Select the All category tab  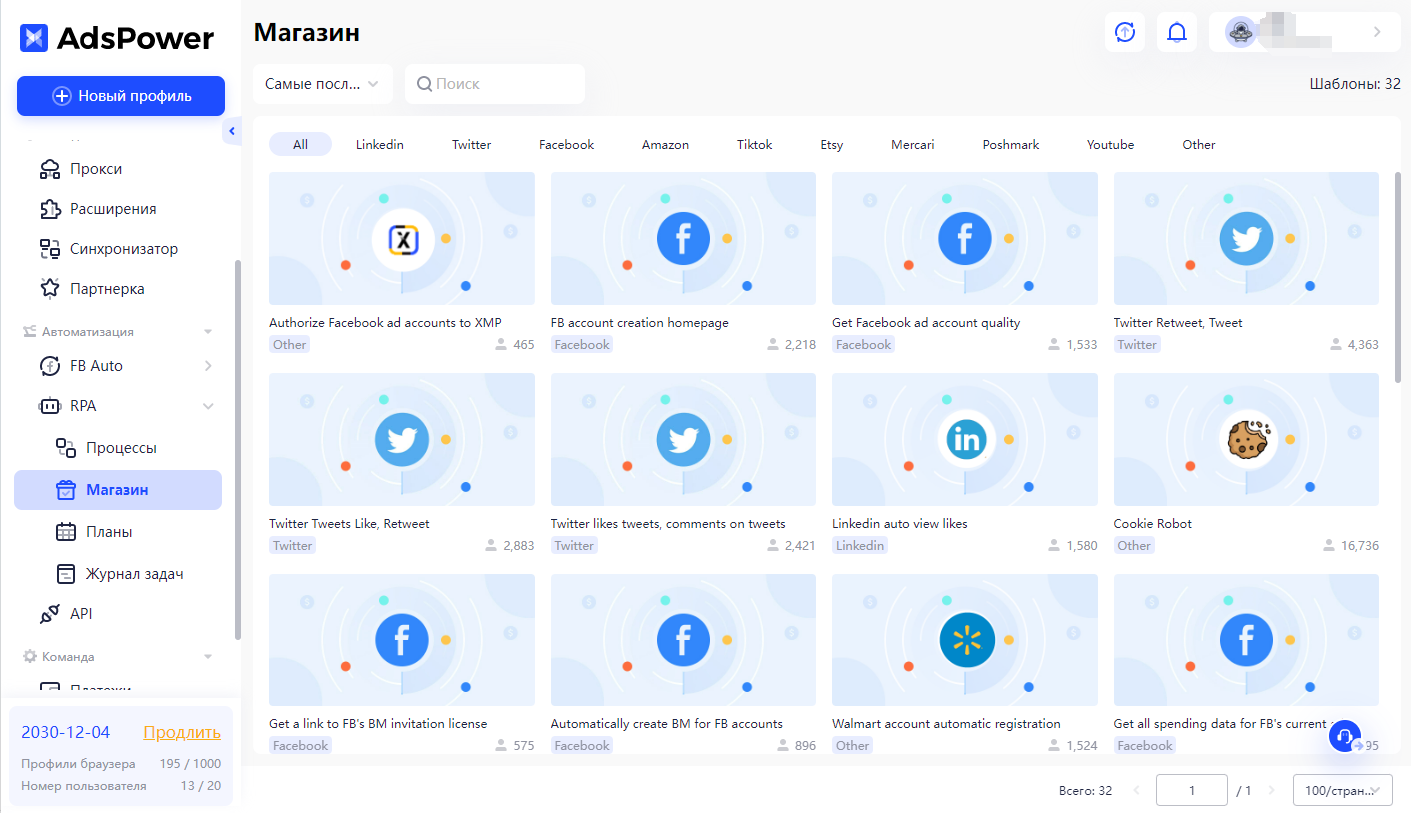tap(300, 145)
